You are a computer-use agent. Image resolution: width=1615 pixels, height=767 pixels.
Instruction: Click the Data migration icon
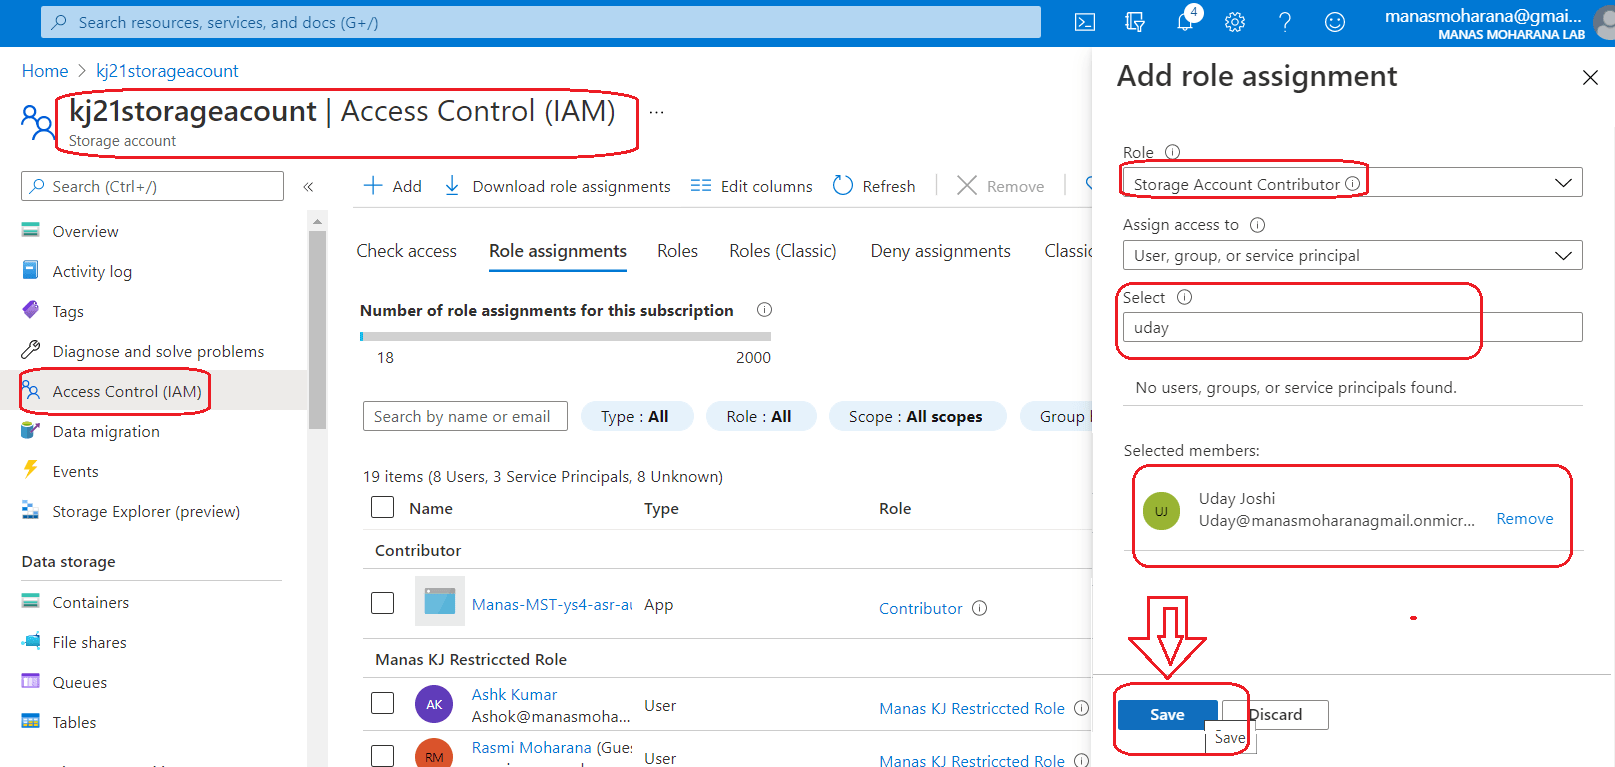tap(31, 431)
